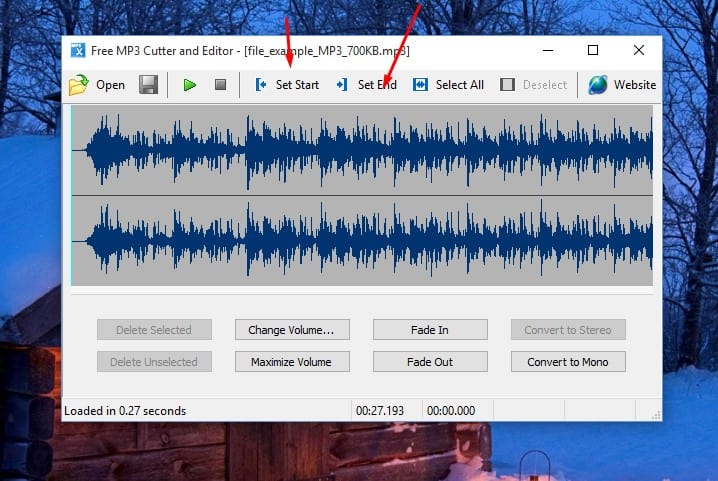Click inside the lower waveform channel
Image resolution: width=718 pixels, height=481 pixels.
click(x=360, y=240)
